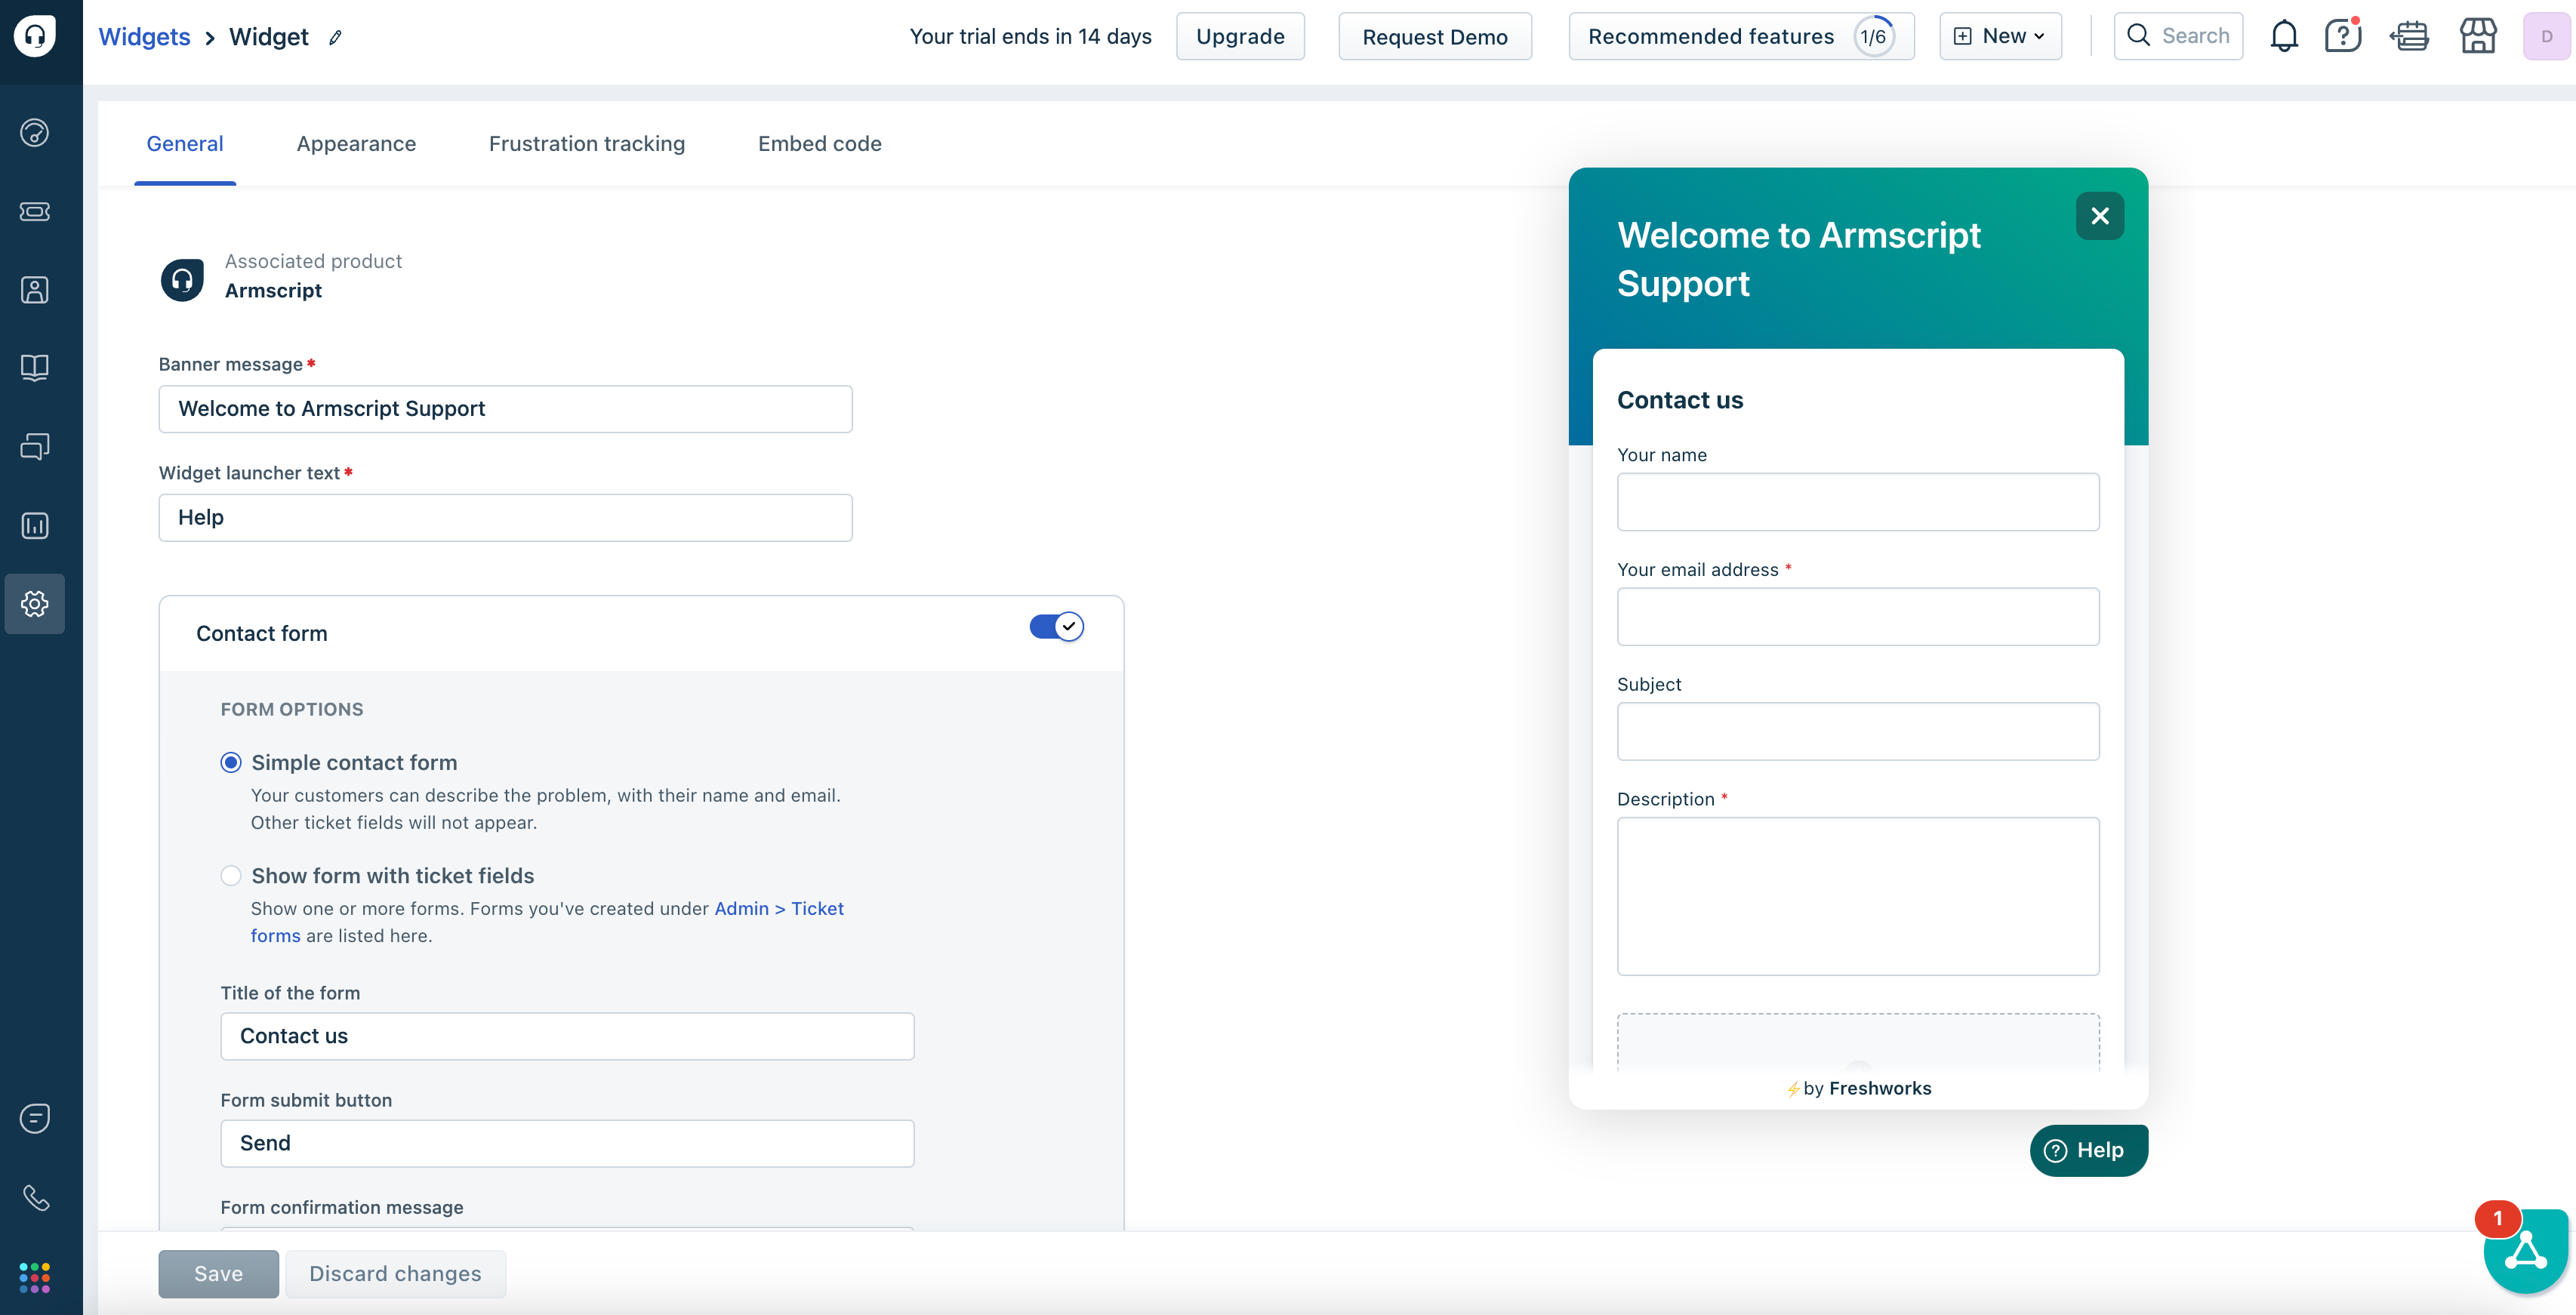Select the Simple contact form radio button
The width and height of the screenshot is (2576, 1315).
click(x=230, y=762)
